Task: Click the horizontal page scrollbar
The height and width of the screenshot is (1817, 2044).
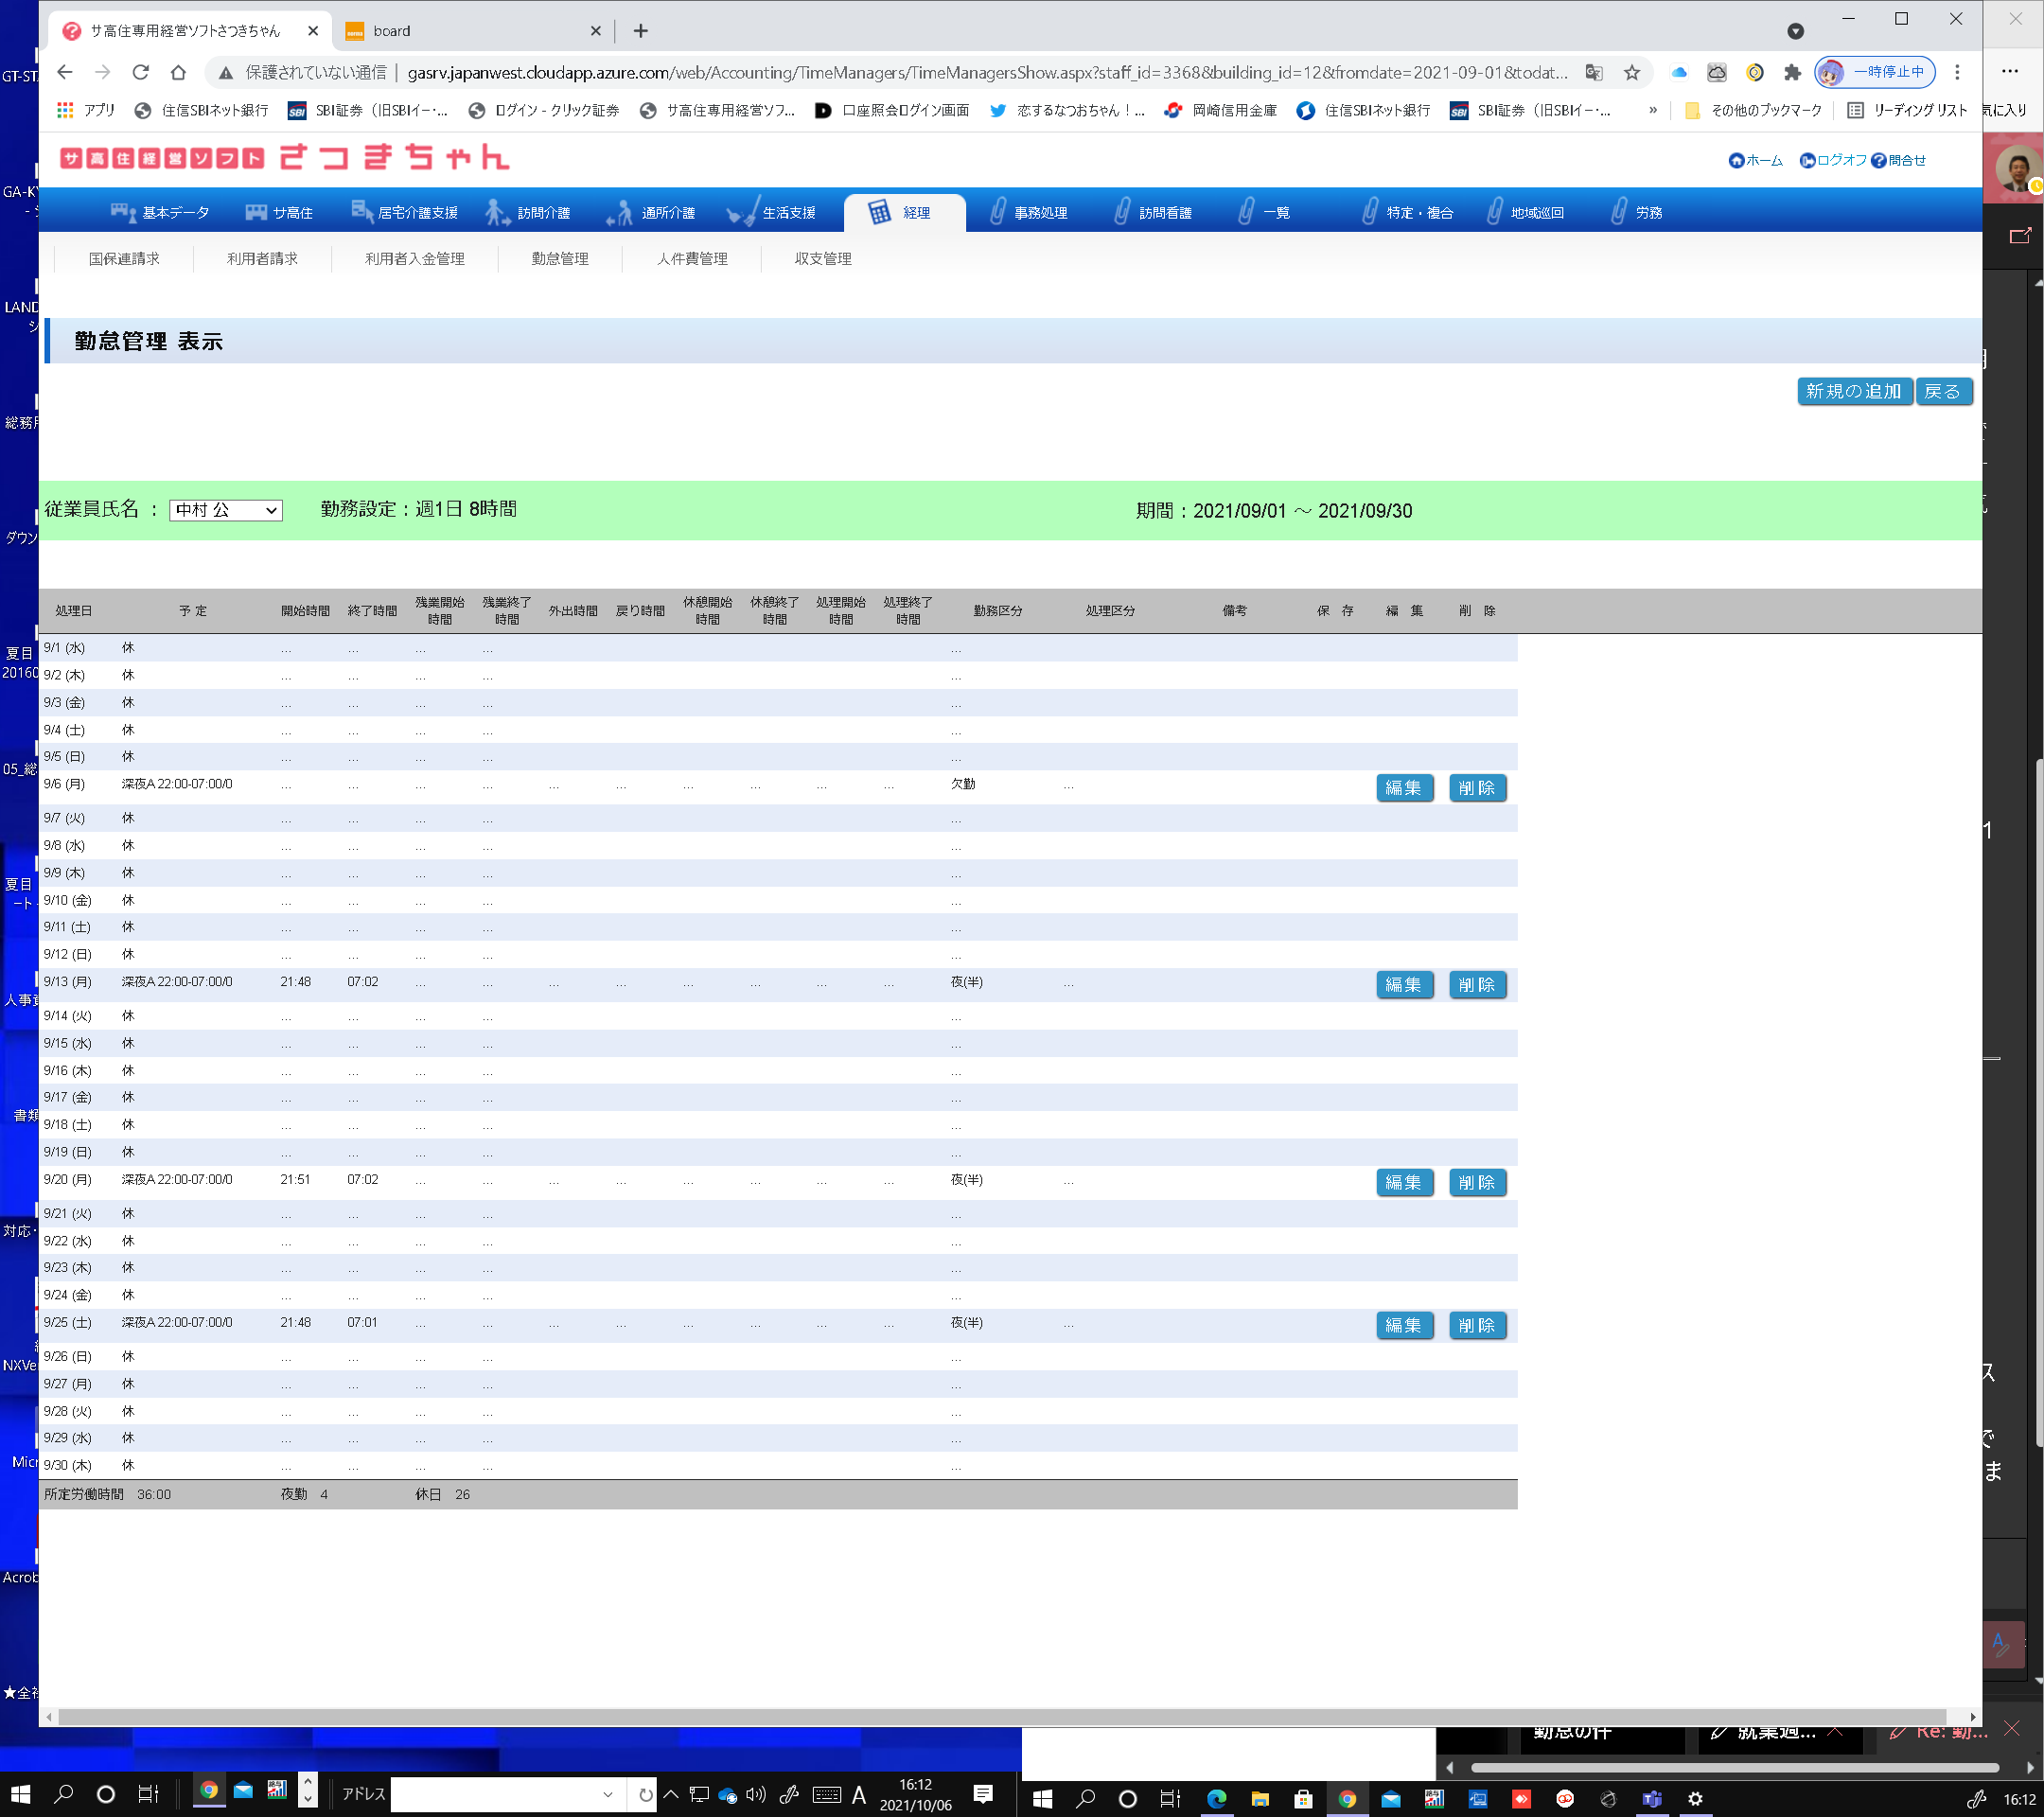Action: coord(1000,1716)
